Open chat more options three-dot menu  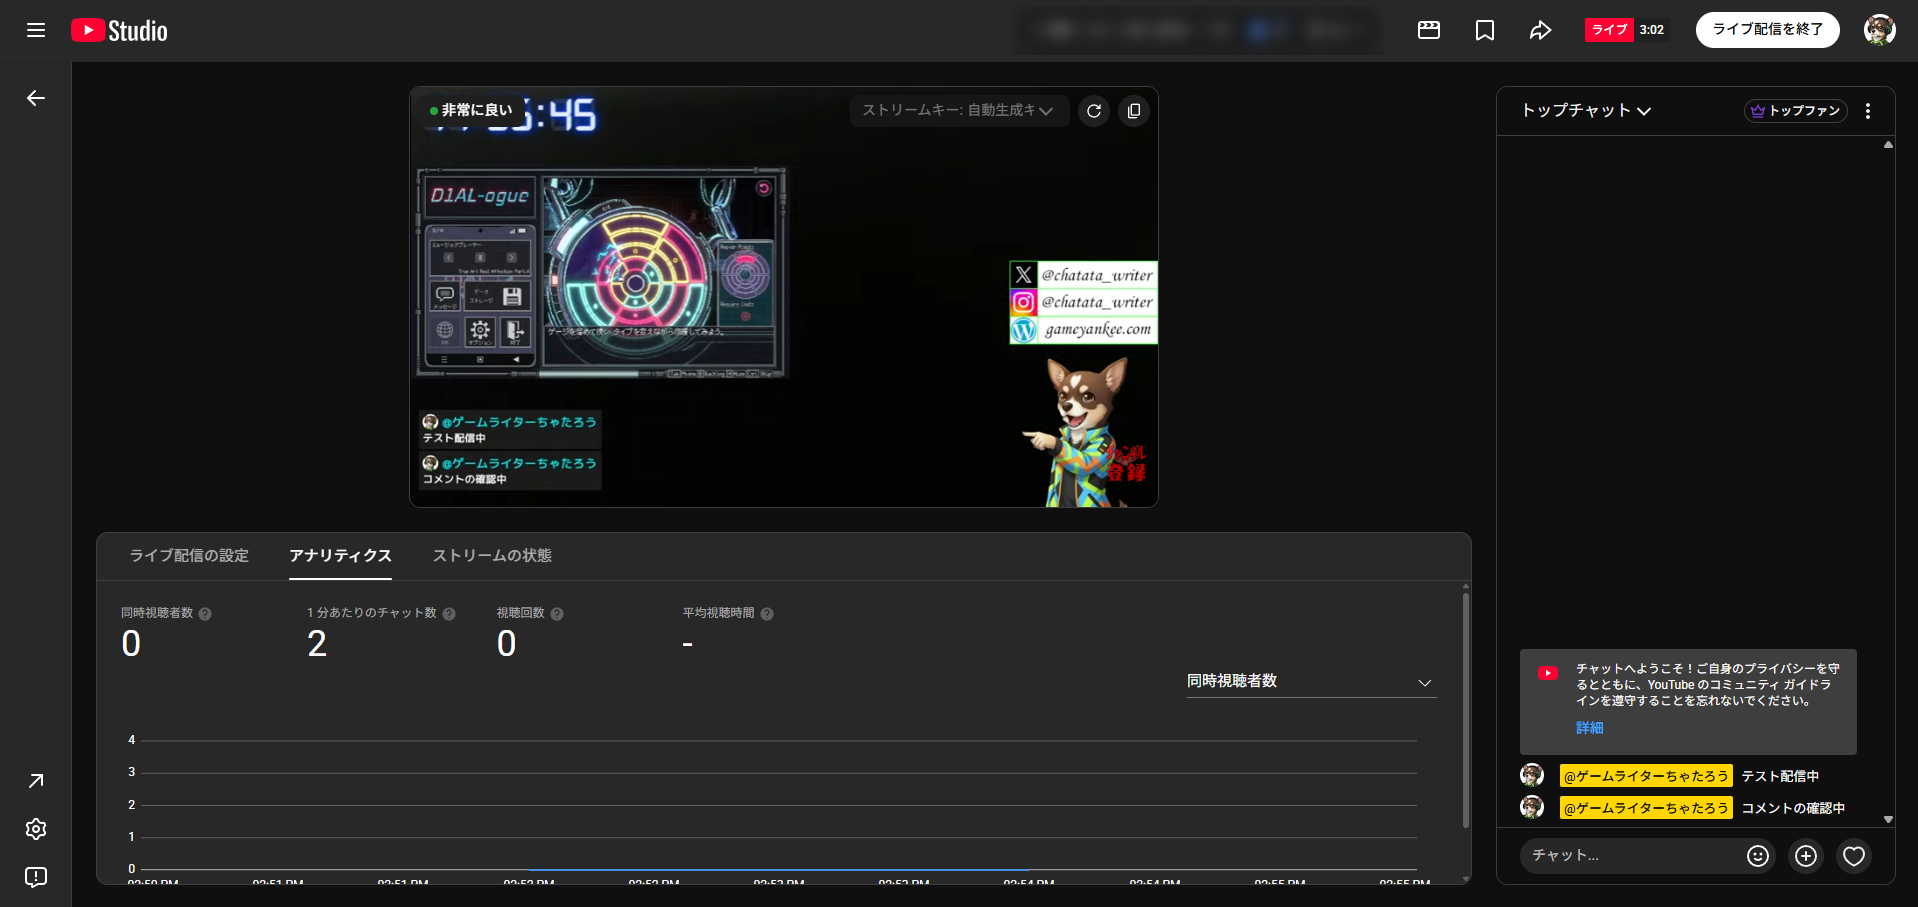pos(1868,111)
